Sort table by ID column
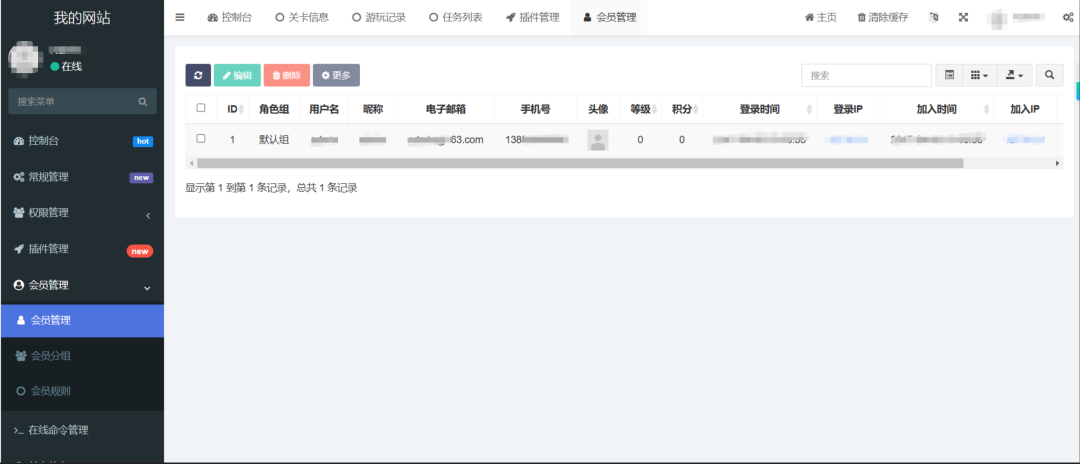 pos(232,109)
